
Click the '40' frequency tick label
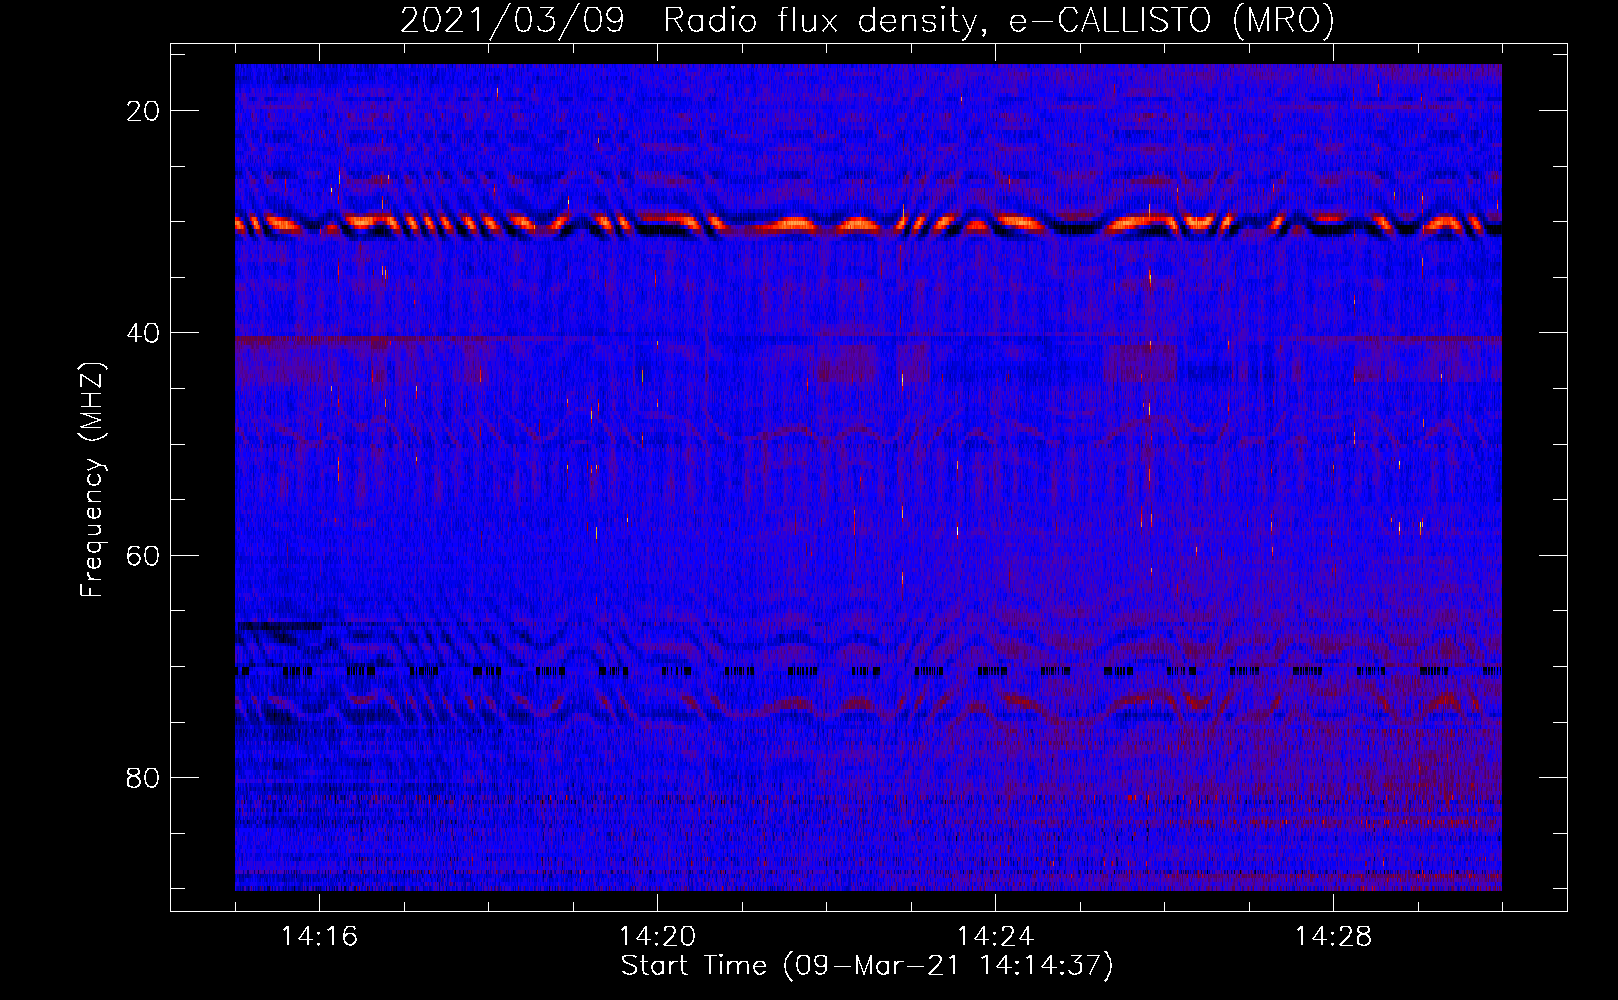click(144, 333)
